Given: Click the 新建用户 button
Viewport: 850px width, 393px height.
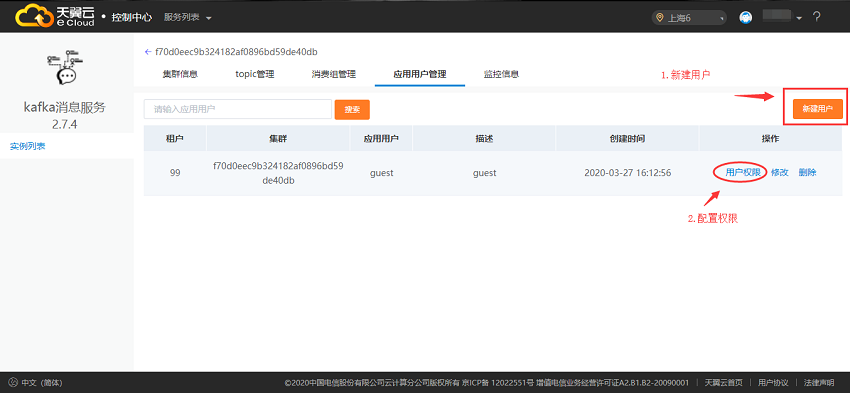Looking at the screenshot, I should click(x=817, y=109).
